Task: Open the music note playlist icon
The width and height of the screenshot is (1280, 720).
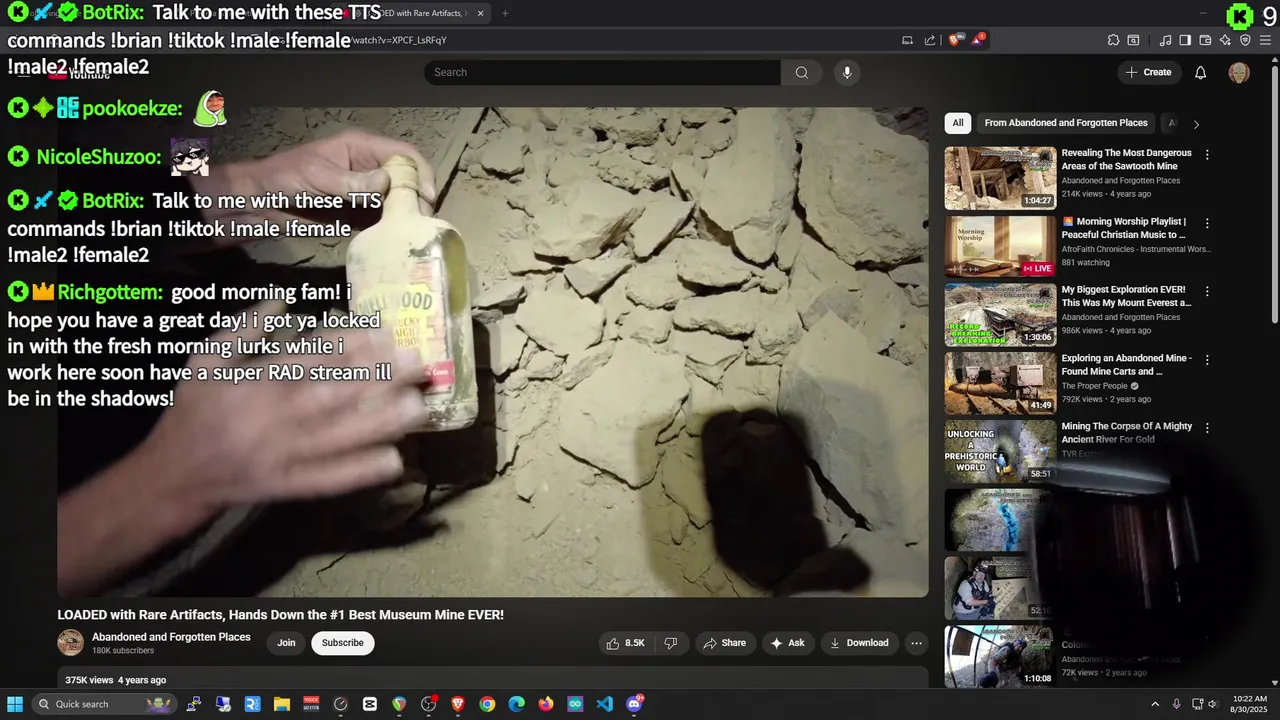Action: (x=1165, y=40)
